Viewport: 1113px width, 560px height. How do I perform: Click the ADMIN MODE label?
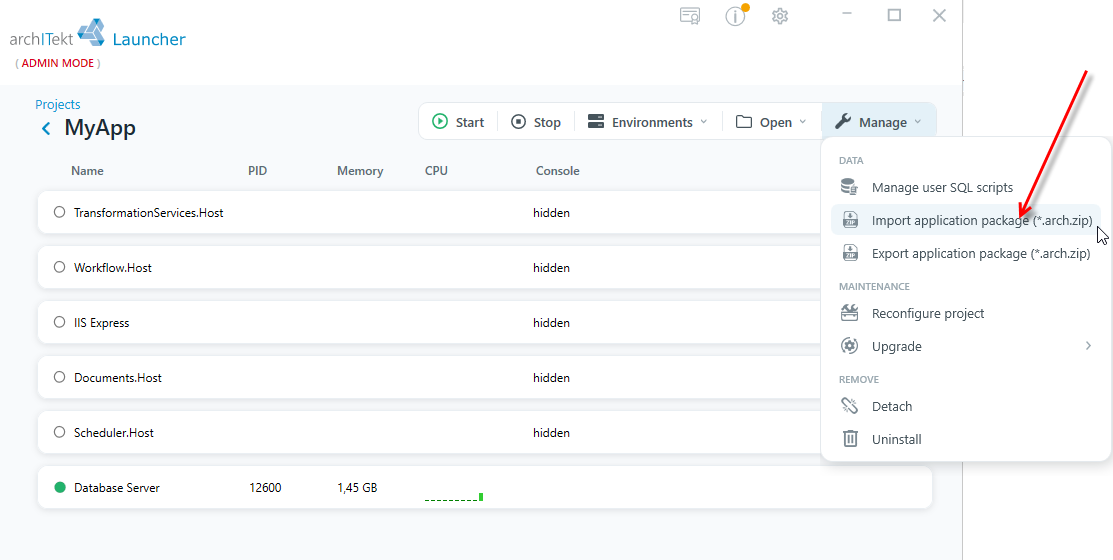(57, 63)
